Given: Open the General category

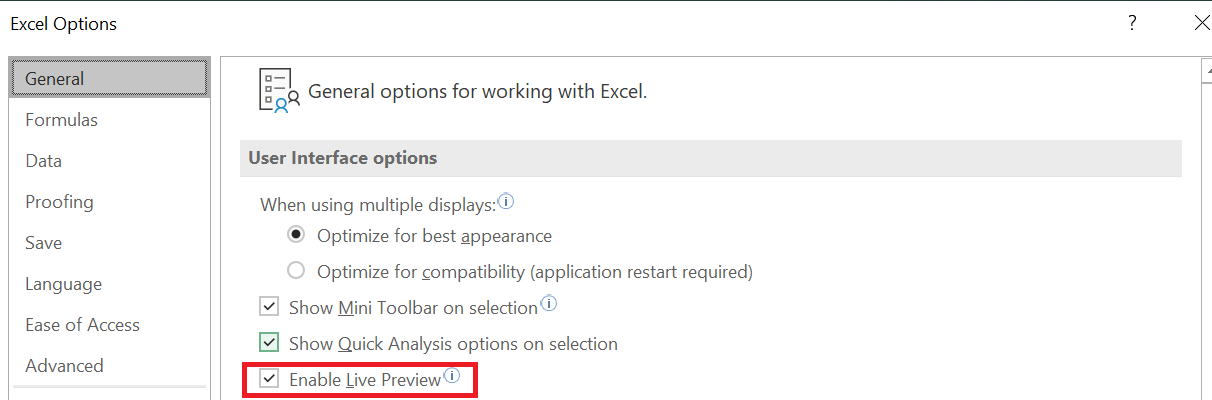Looking at the screenshot, I should pos(109,78).
